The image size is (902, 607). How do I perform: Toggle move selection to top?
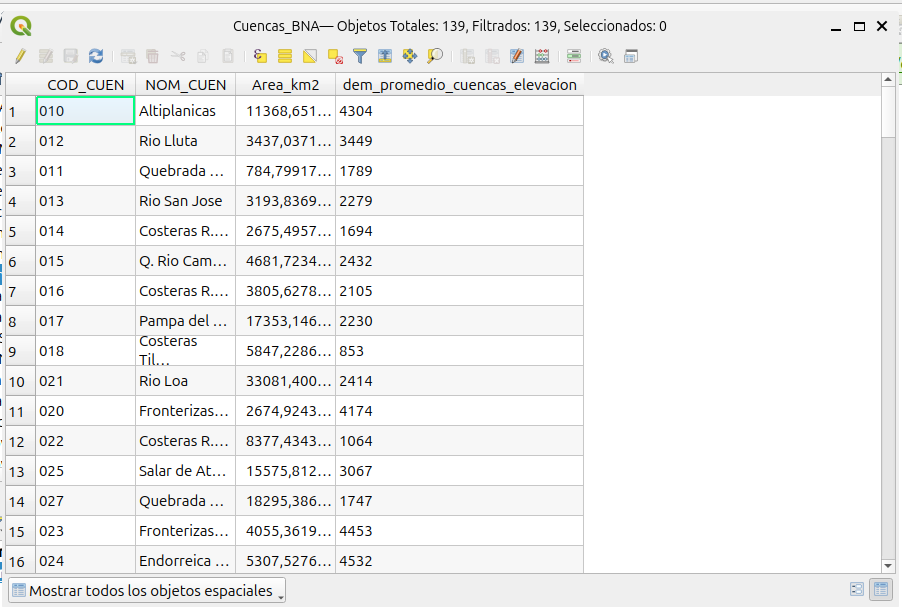(385, 57)
